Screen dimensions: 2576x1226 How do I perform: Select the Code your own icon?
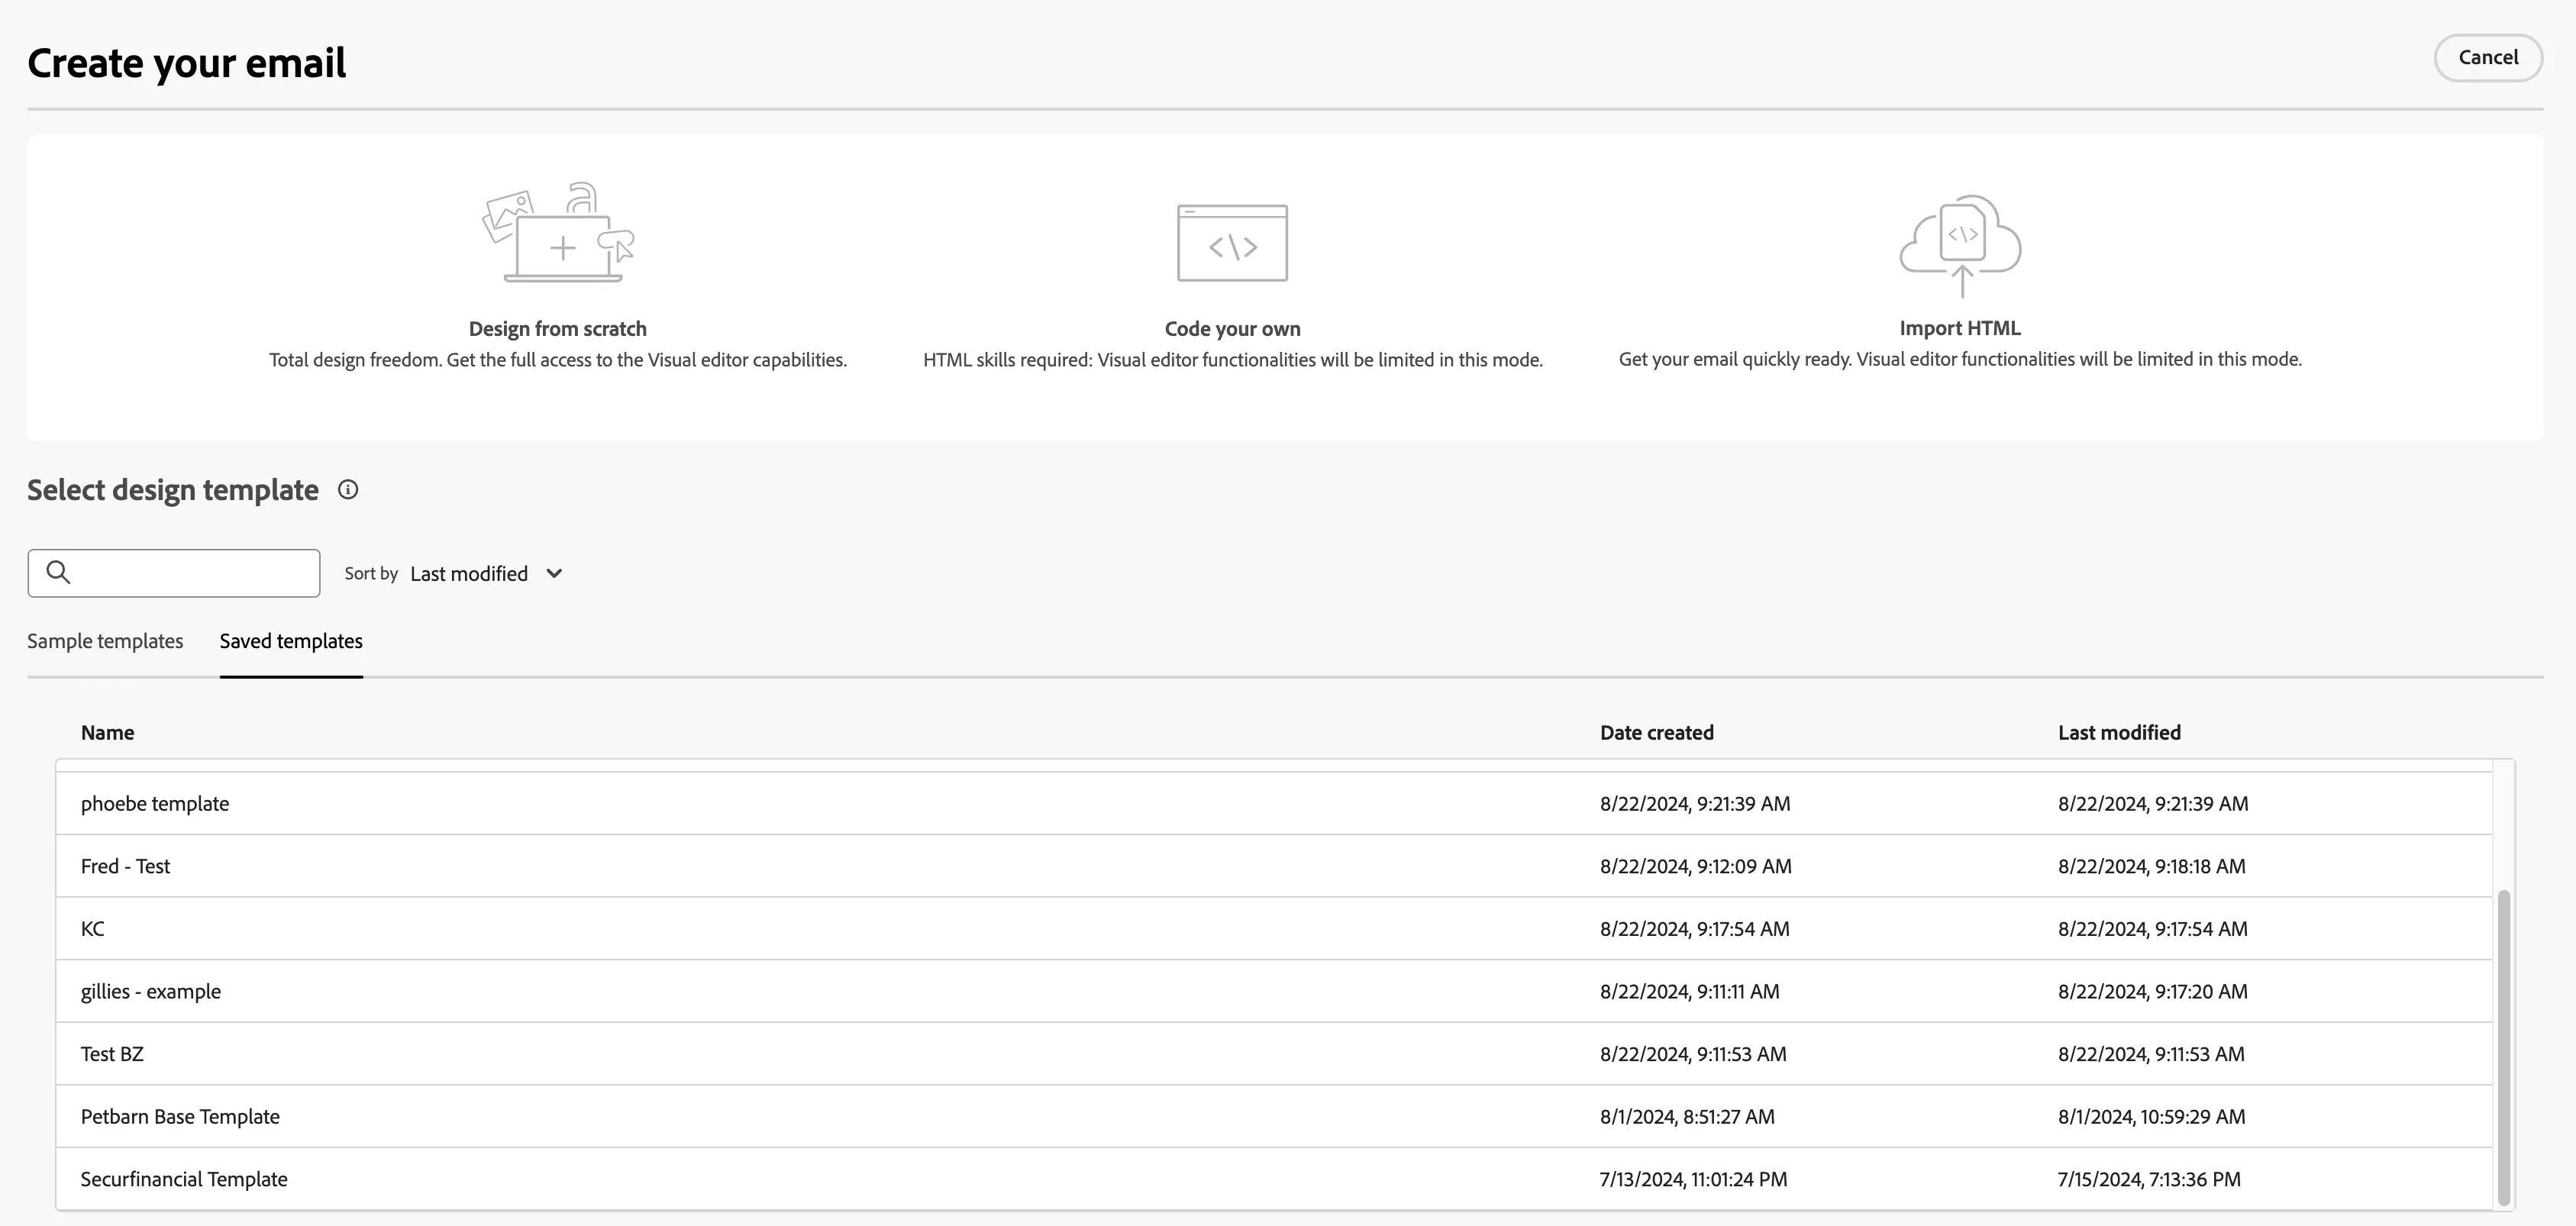click(x=1232, y=243)
